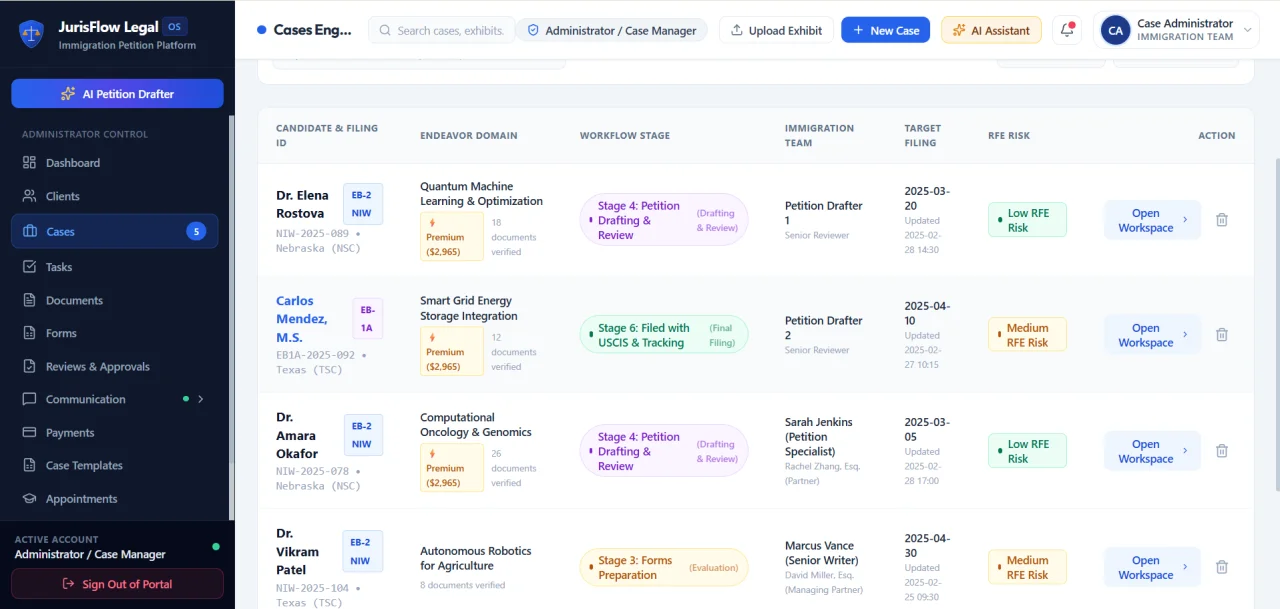The width and height of the screenshot is (1280, 609).
Task: Click the Dr. Vikram Patel name
Action: coord(297,551)
